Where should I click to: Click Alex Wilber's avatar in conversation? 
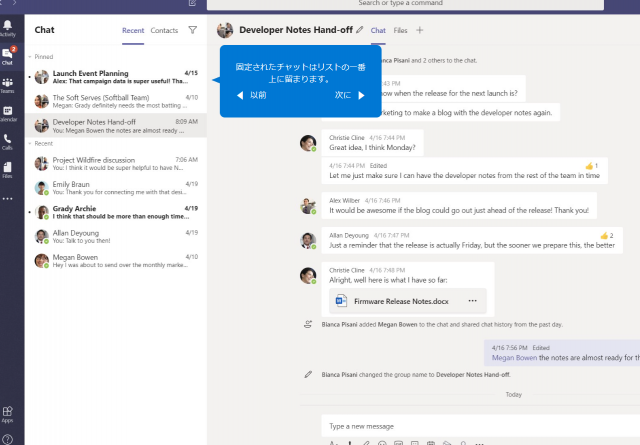pyautogui.click(x=308, y=206)
